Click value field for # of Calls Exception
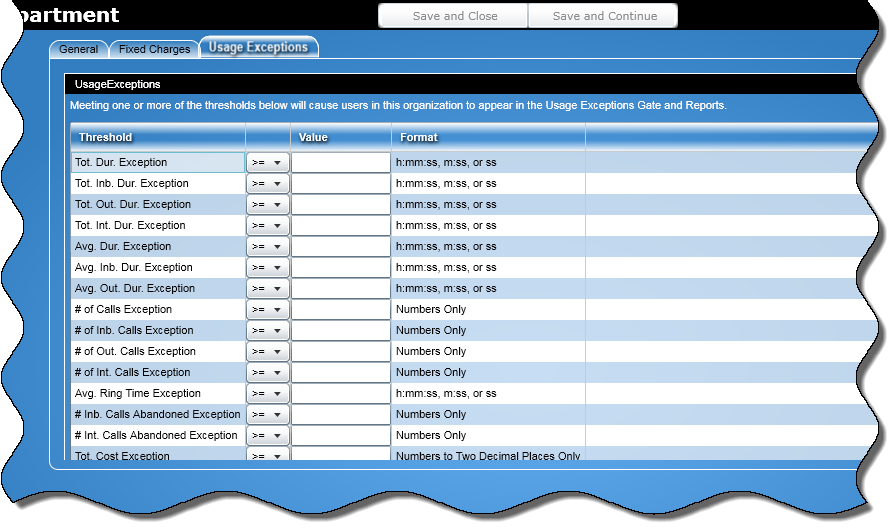 341,310
